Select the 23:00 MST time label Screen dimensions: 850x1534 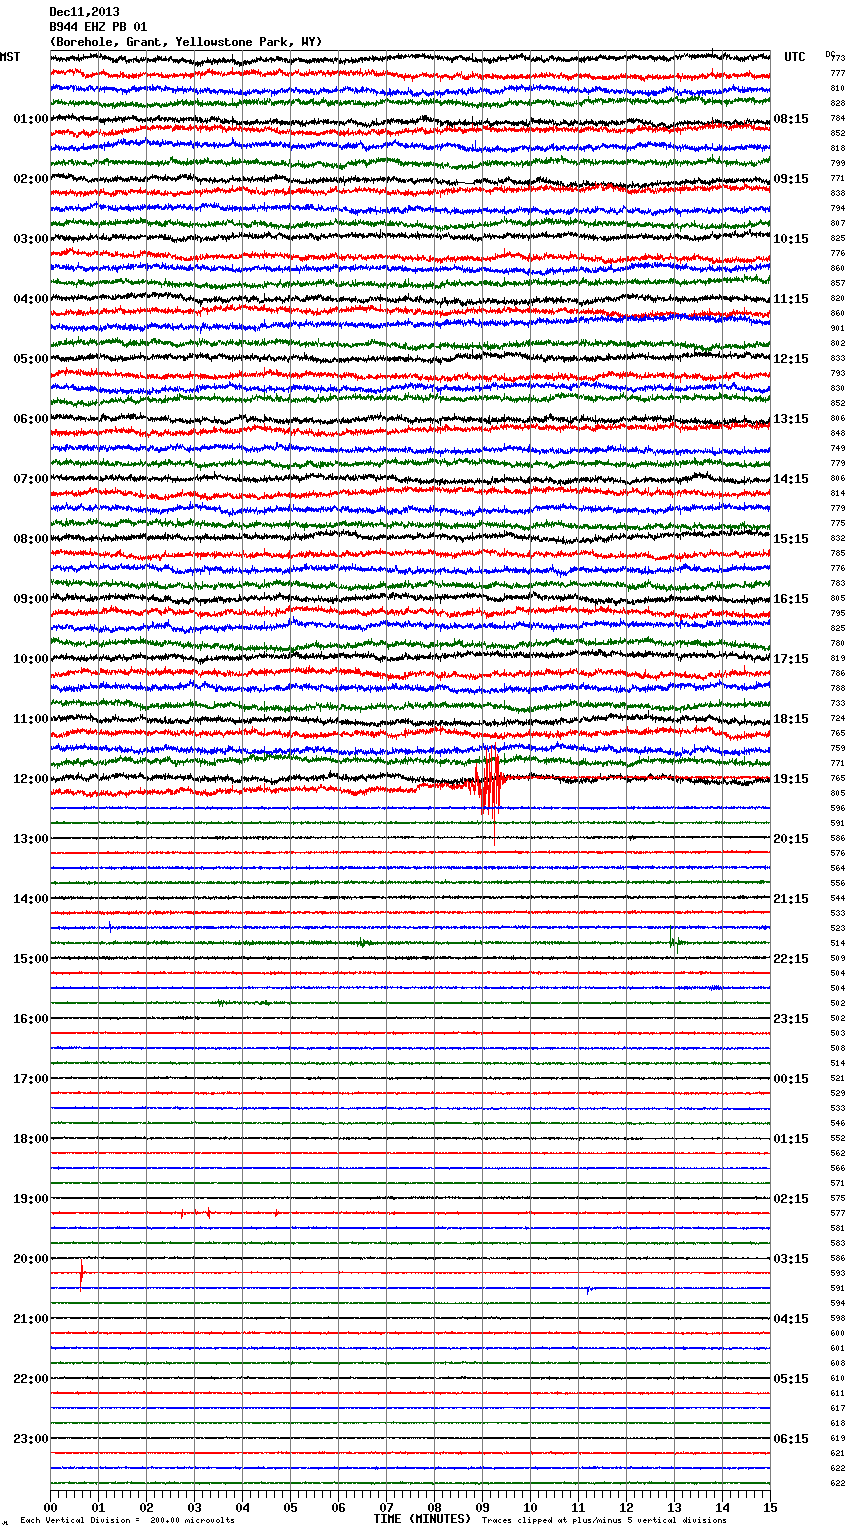(31, 1439)
